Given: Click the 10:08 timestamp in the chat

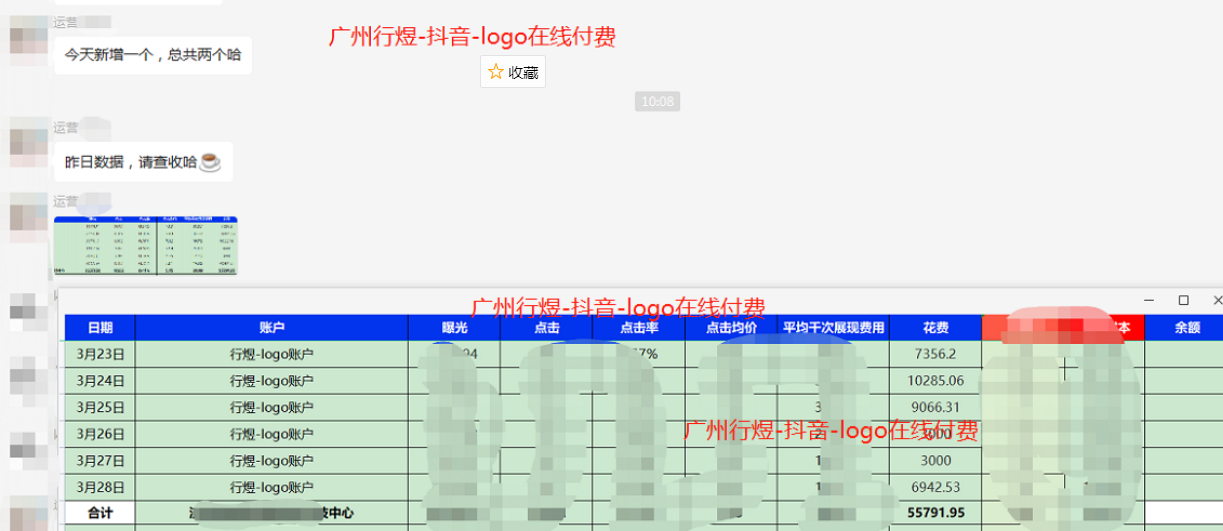Looking at the screenshot, I should click(x=657, y=102).
